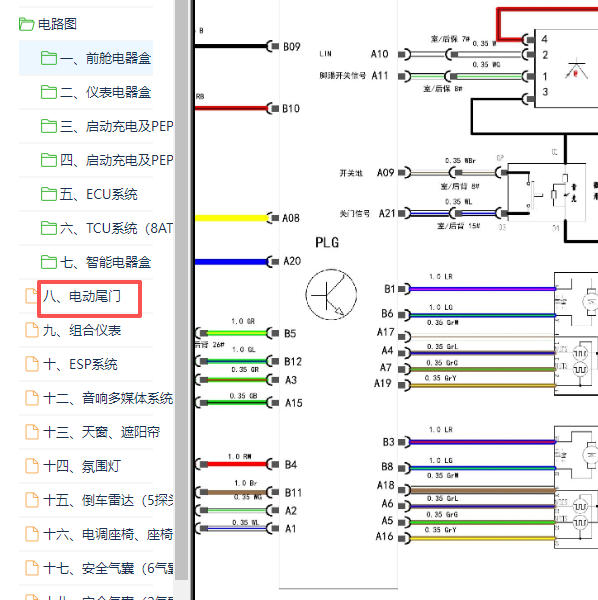Open 二、仪表电器盒 folder
598x600 pixels.
click(x=105, y=92)
